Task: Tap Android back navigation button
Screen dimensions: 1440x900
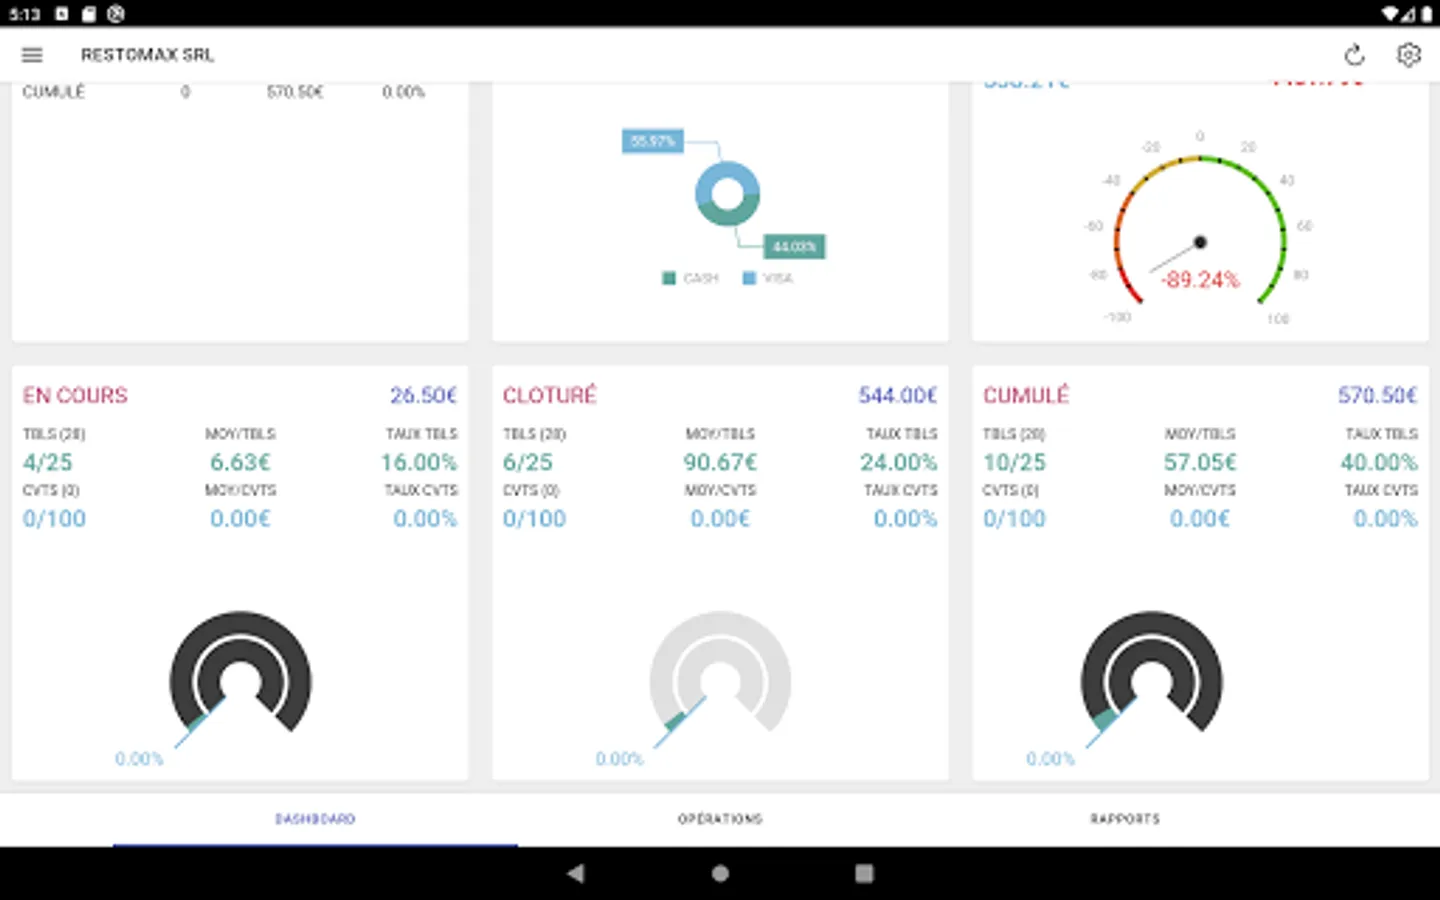Action: click(575, 873)
